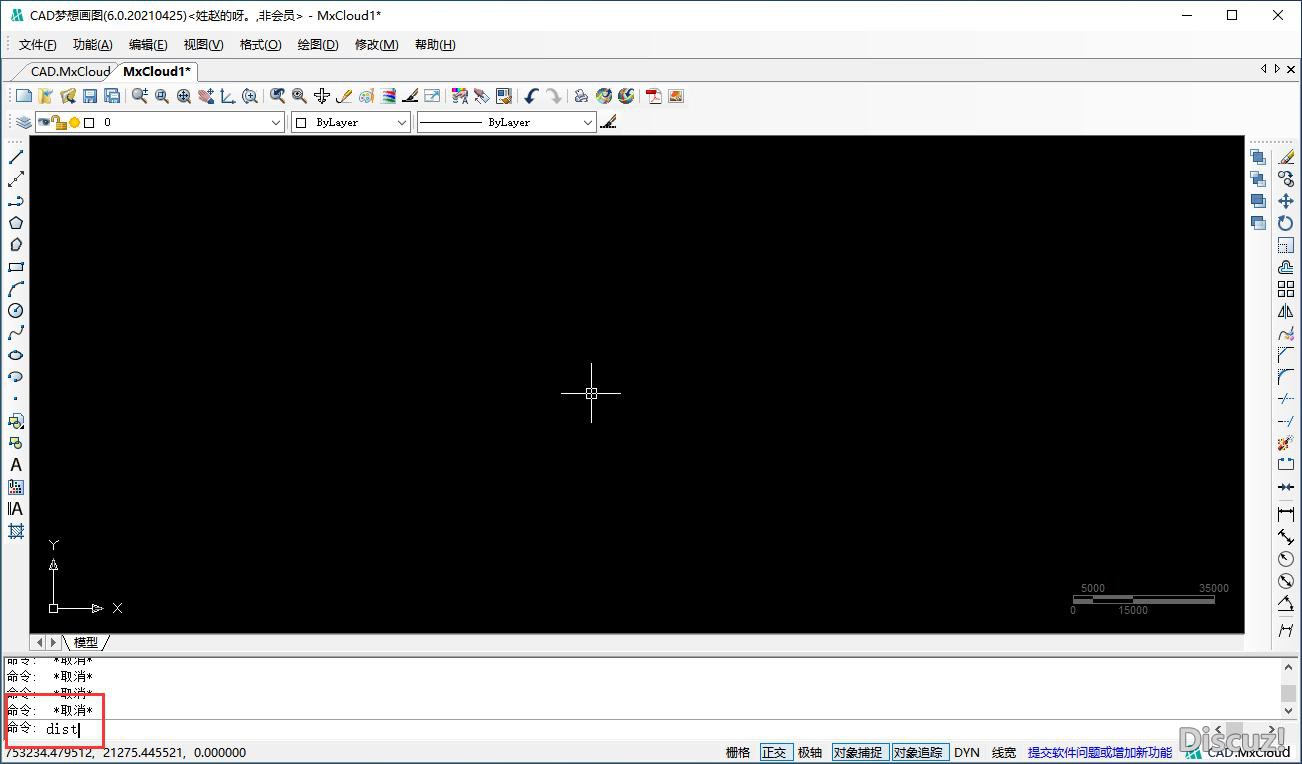Open the 编辑(E) menu

[148, 45]
